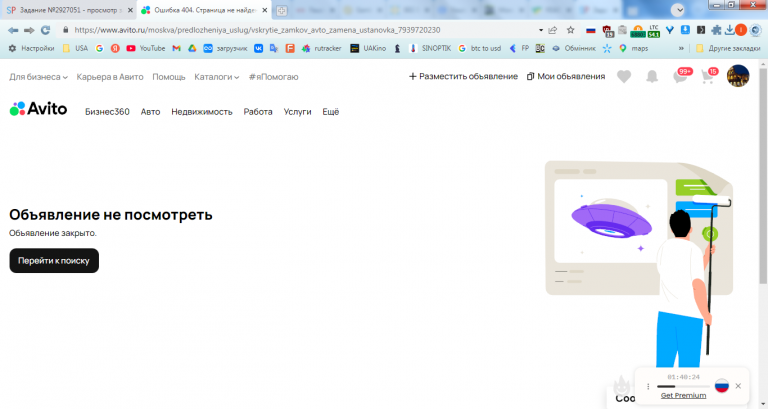Open the VK bookmark icon

tap(258, 48)
